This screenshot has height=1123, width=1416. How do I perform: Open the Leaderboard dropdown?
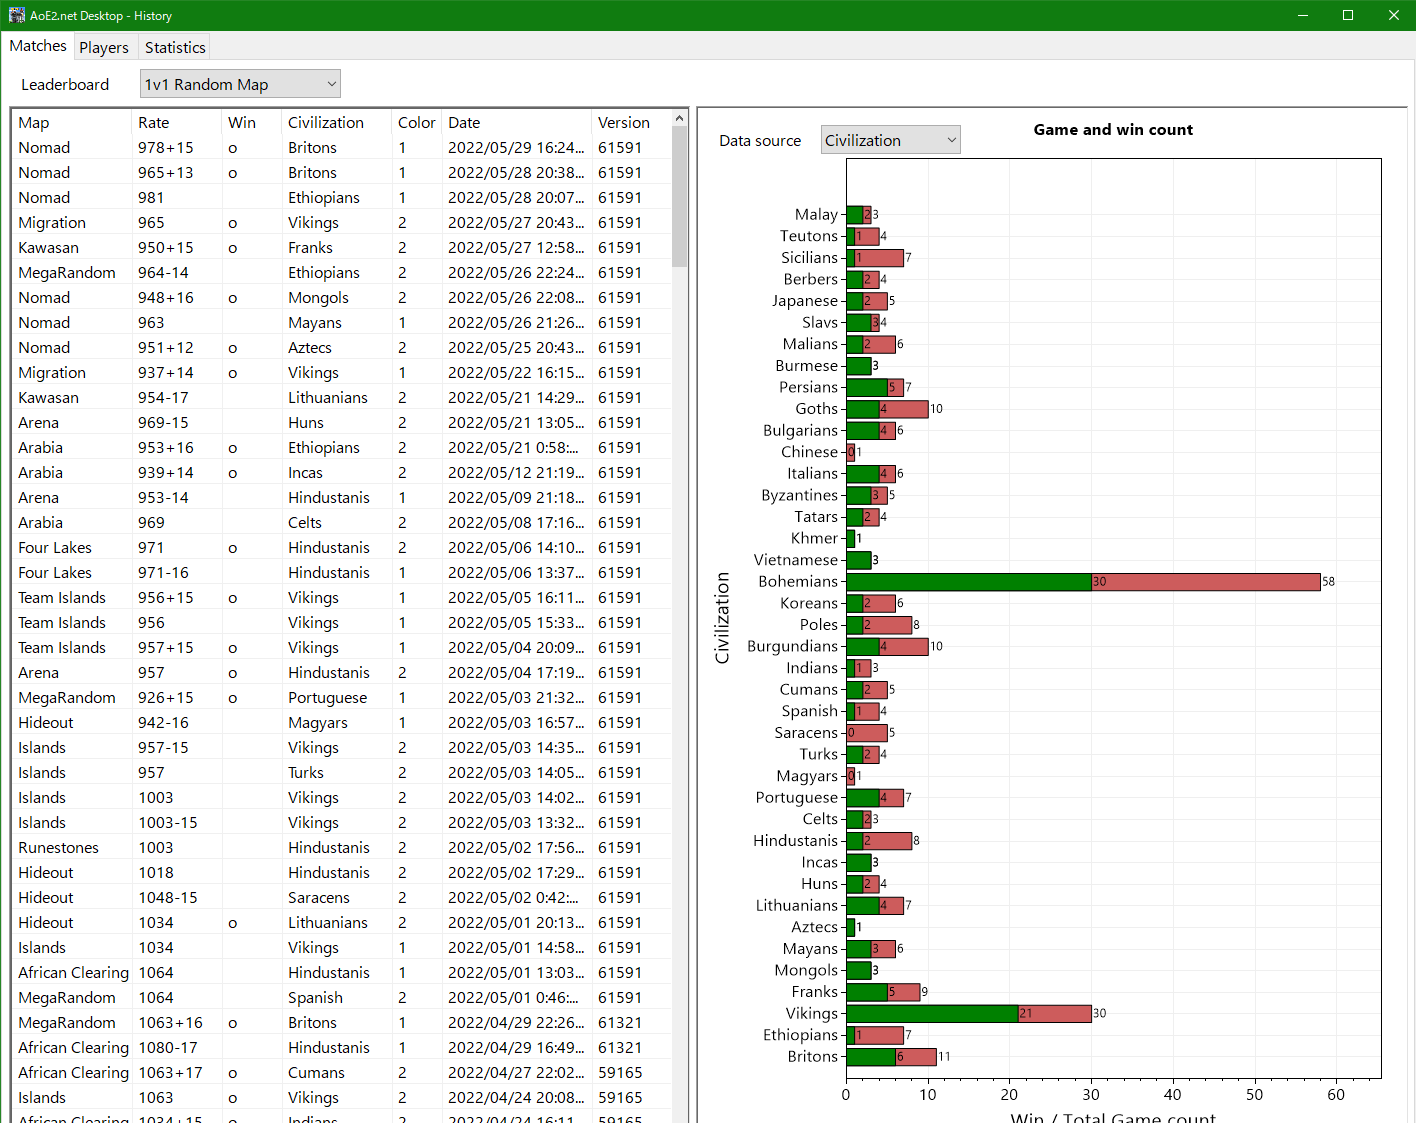(x=240, y=83)
